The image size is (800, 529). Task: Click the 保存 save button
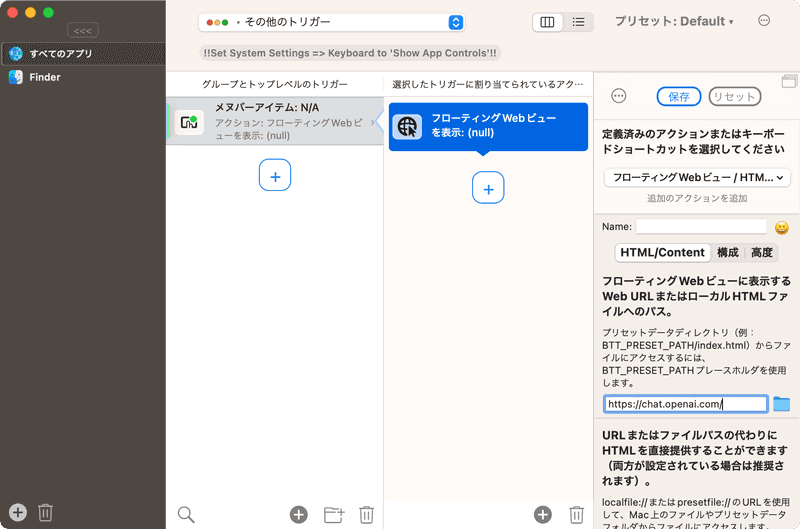679,96
